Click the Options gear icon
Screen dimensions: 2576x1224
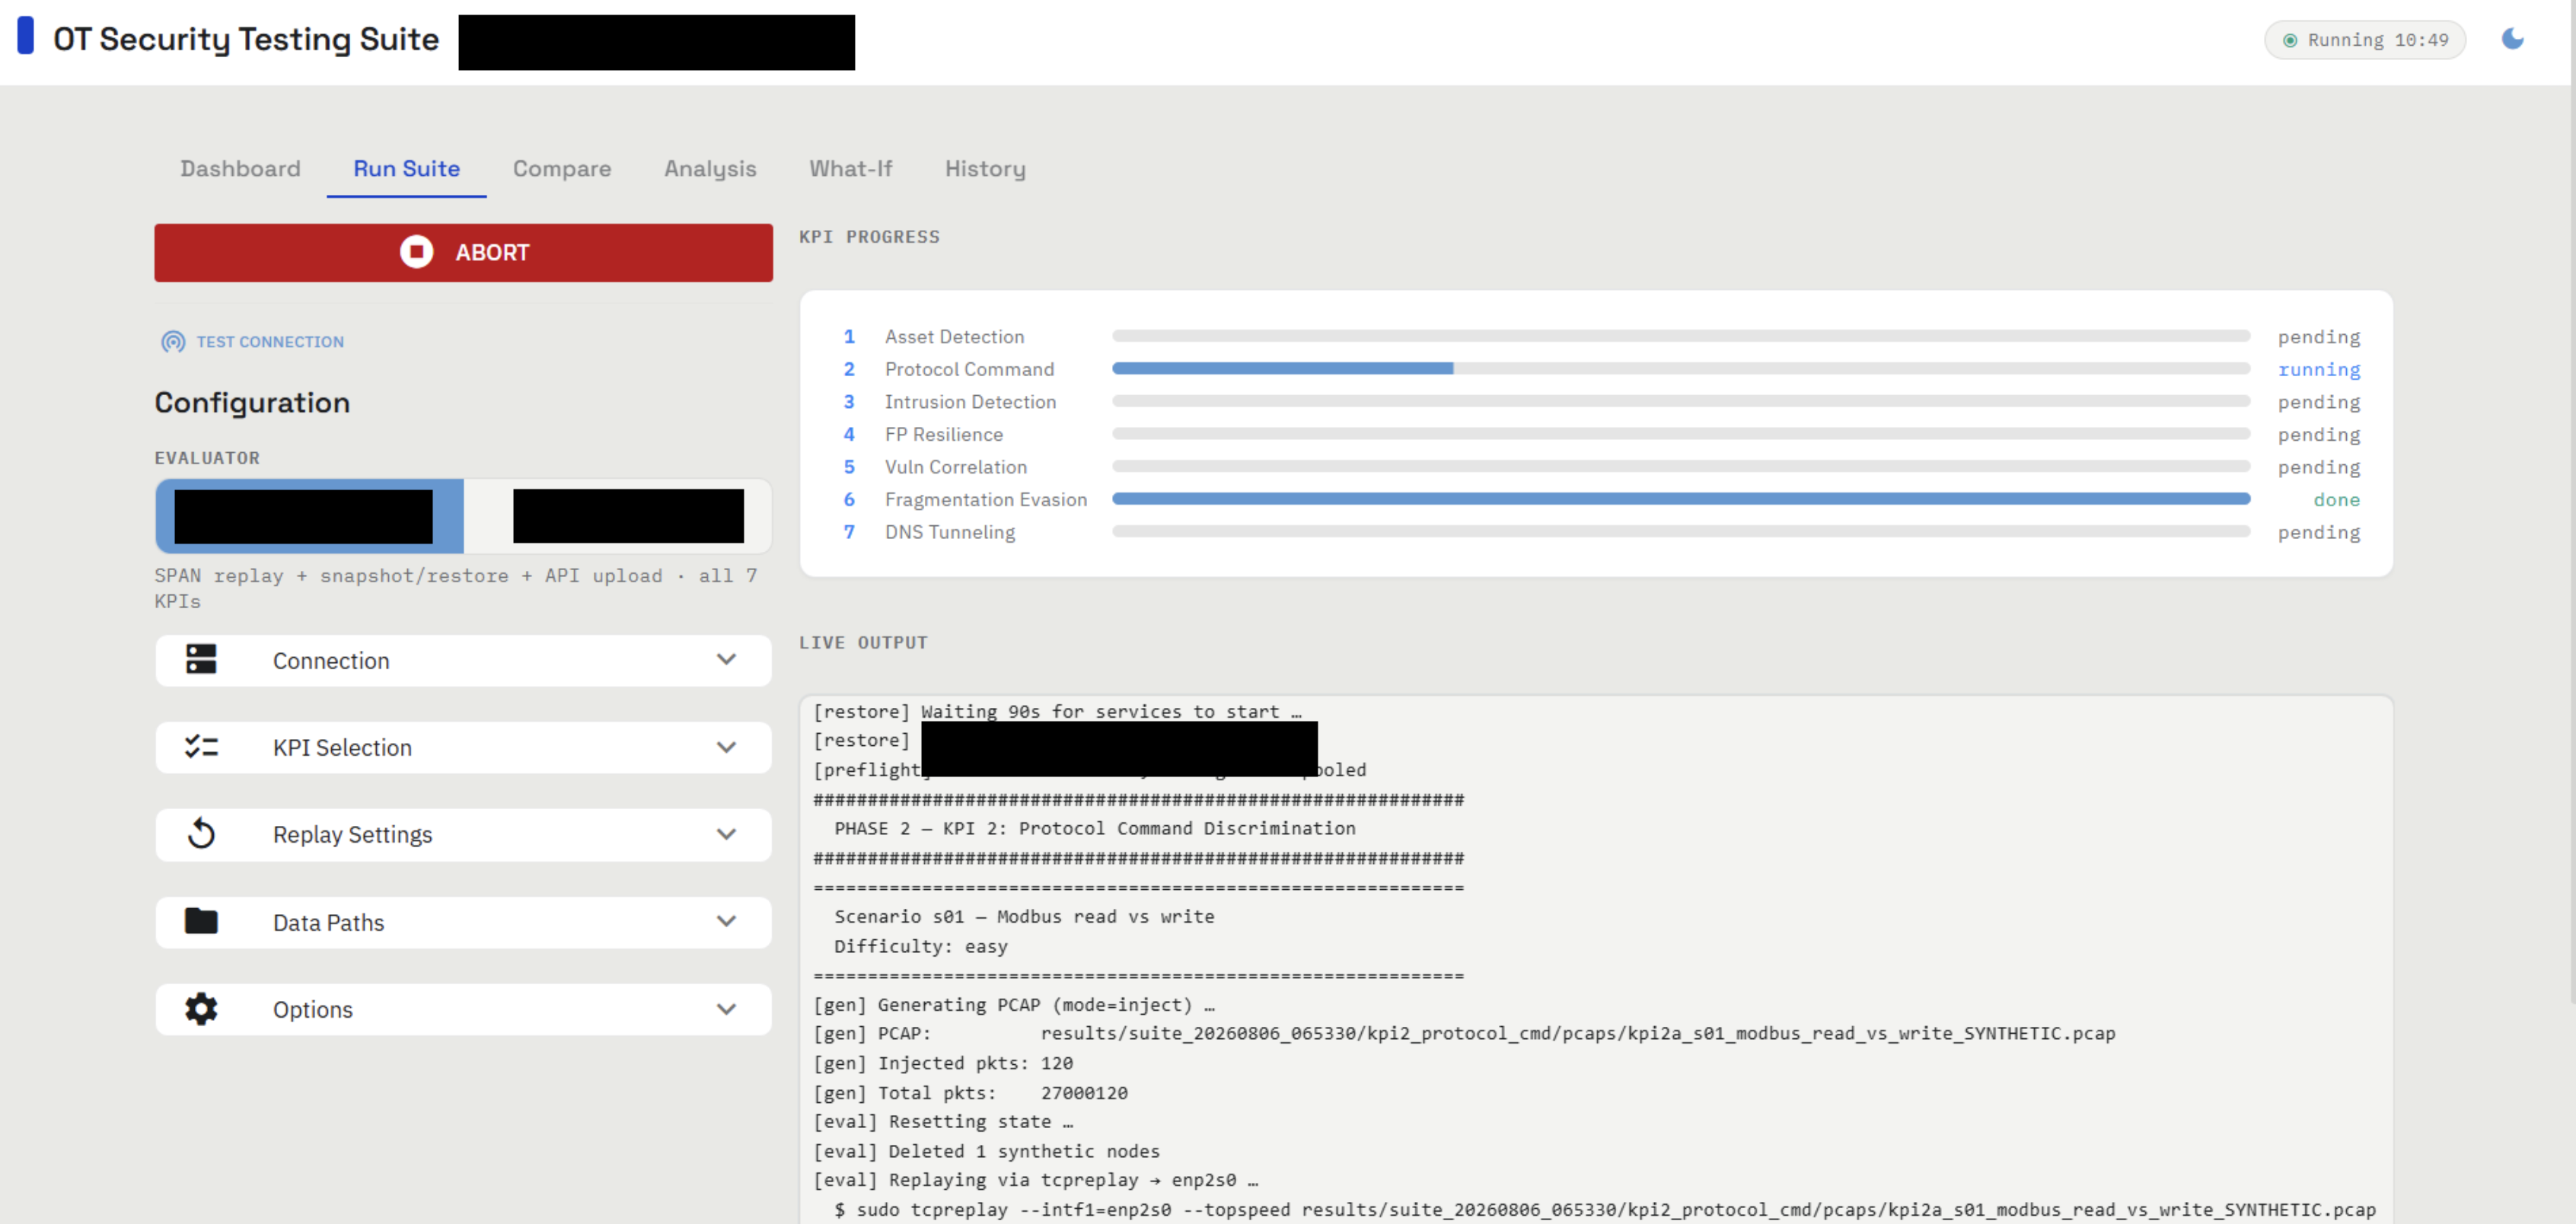(201, 1008)
